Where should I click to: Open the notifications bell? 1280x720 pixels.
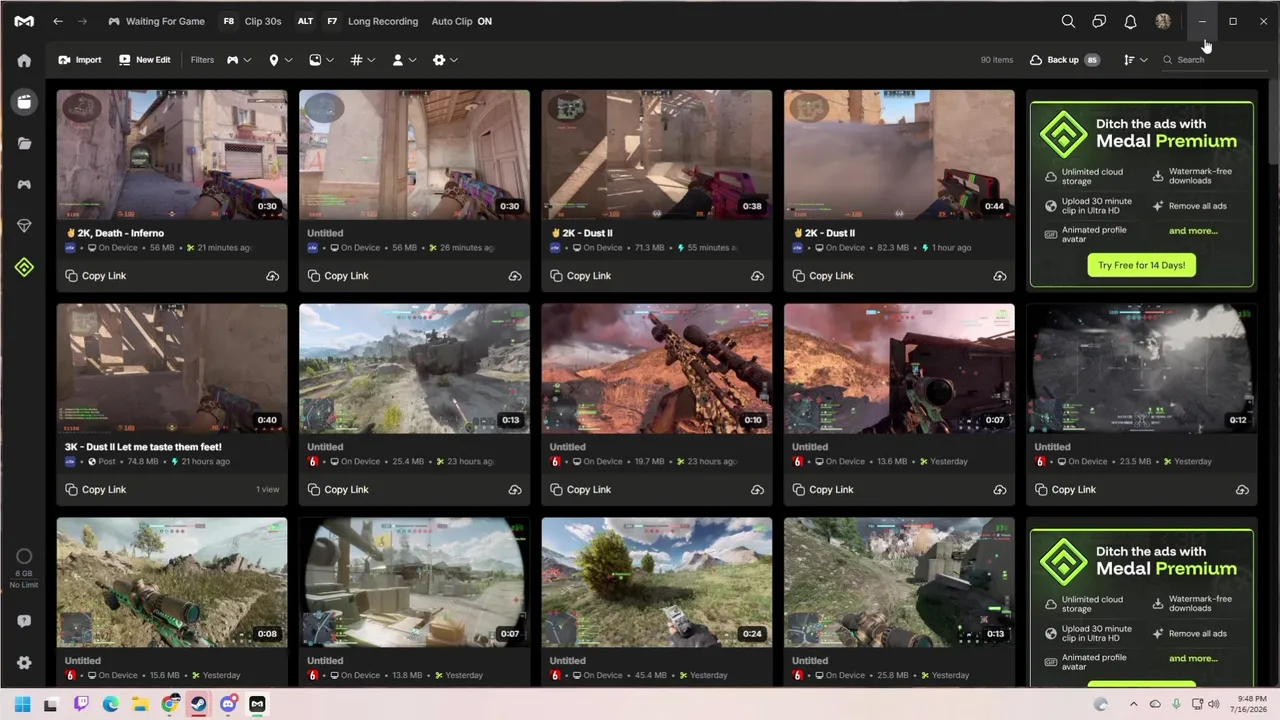coord(1130,21)
